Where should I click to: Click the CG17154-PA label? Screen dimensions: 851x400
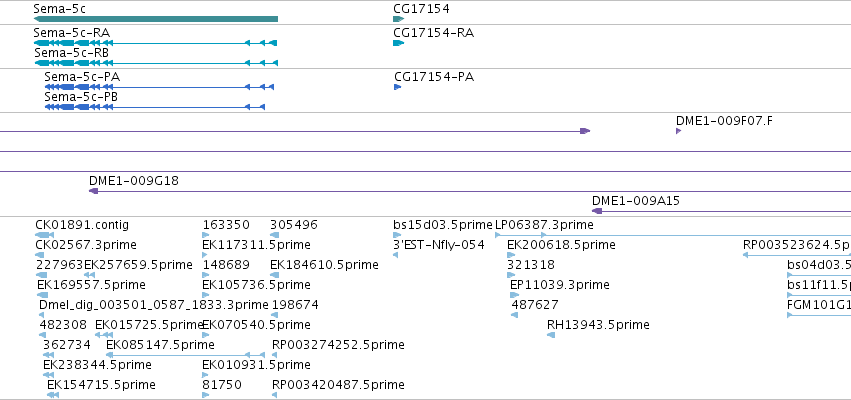tap(434, 77)
